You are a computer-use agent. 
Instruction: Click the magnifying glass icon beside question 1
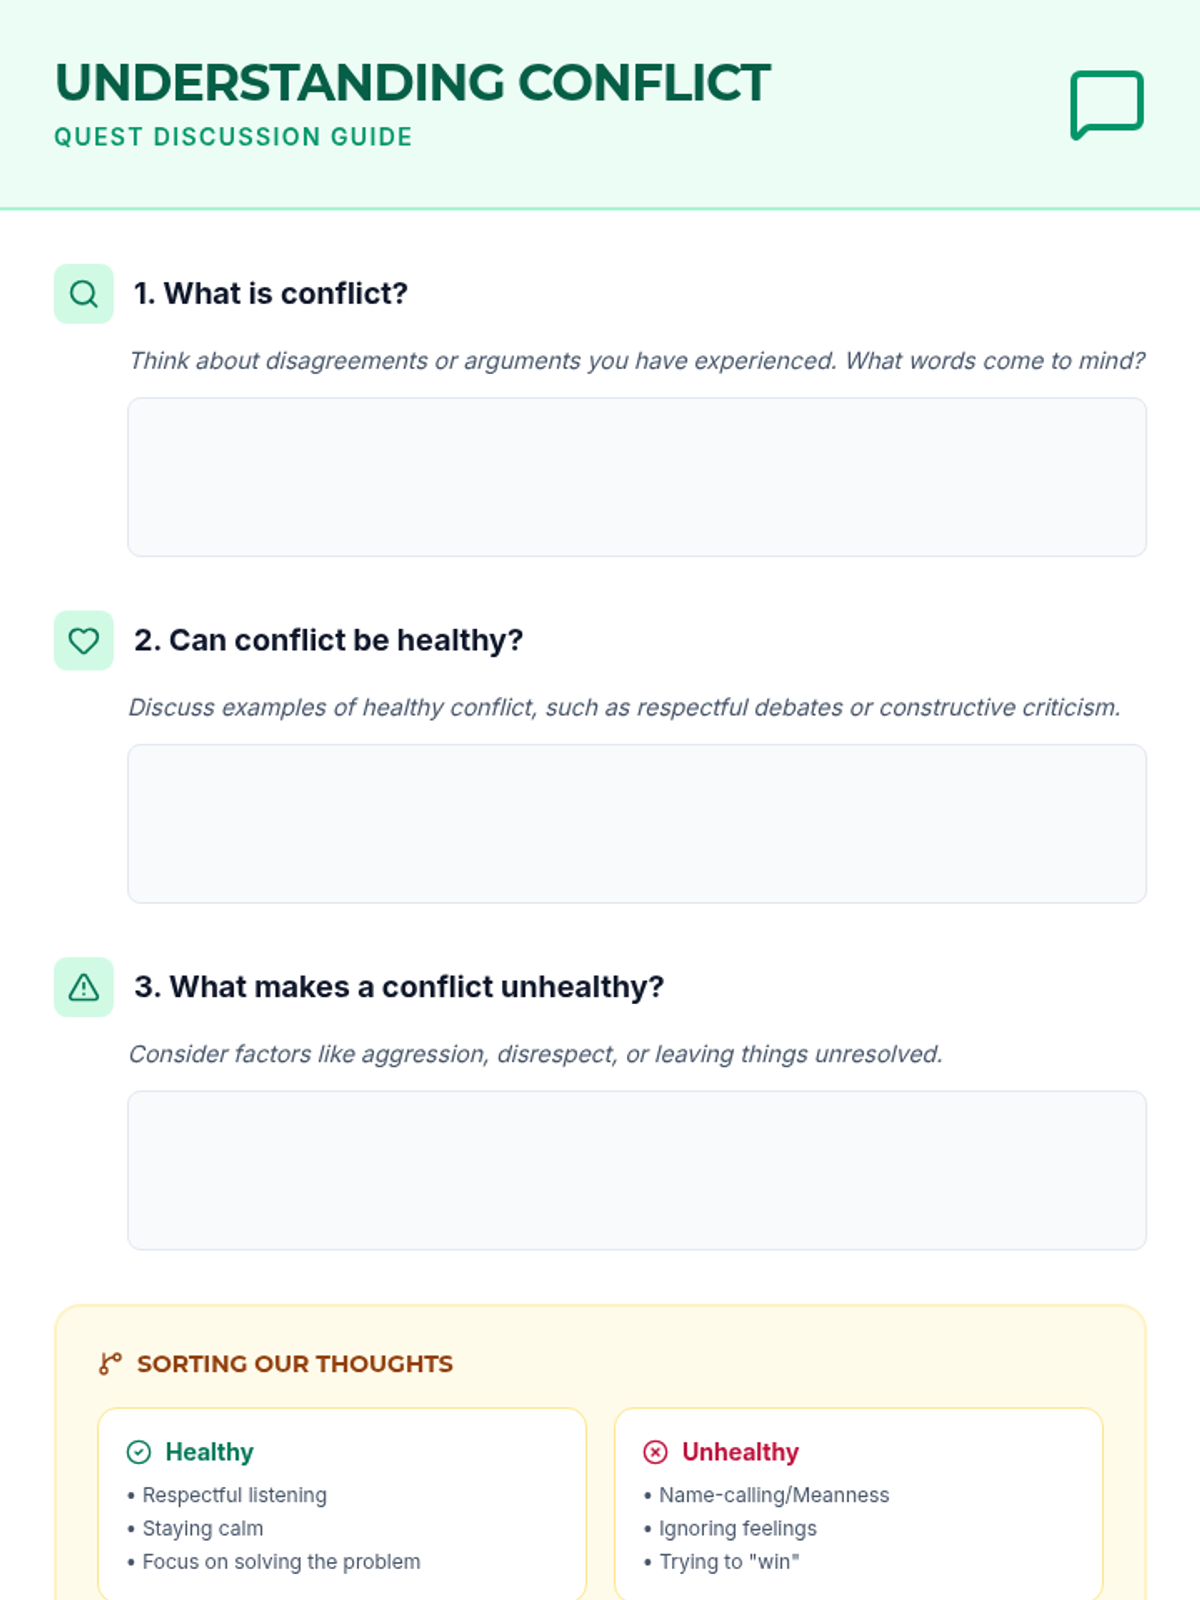pos(84,294)
